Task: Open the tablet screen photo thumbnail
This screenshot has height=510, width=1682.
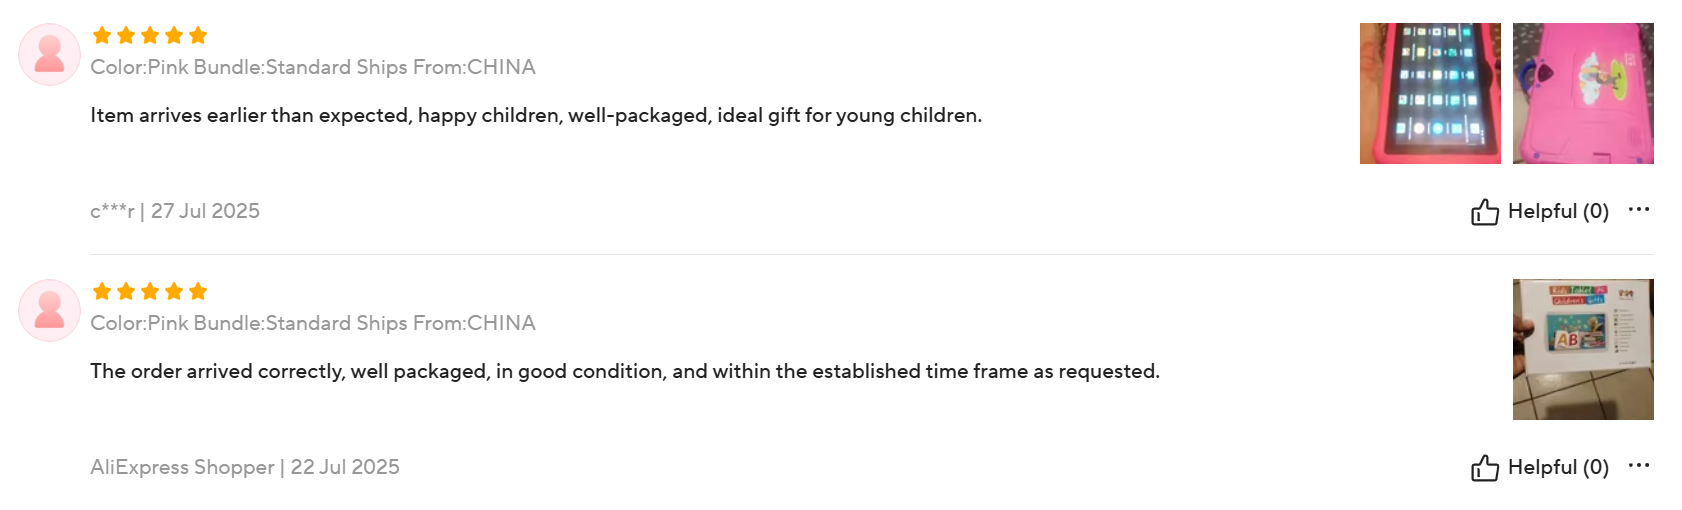Action: pos(1430,93)
